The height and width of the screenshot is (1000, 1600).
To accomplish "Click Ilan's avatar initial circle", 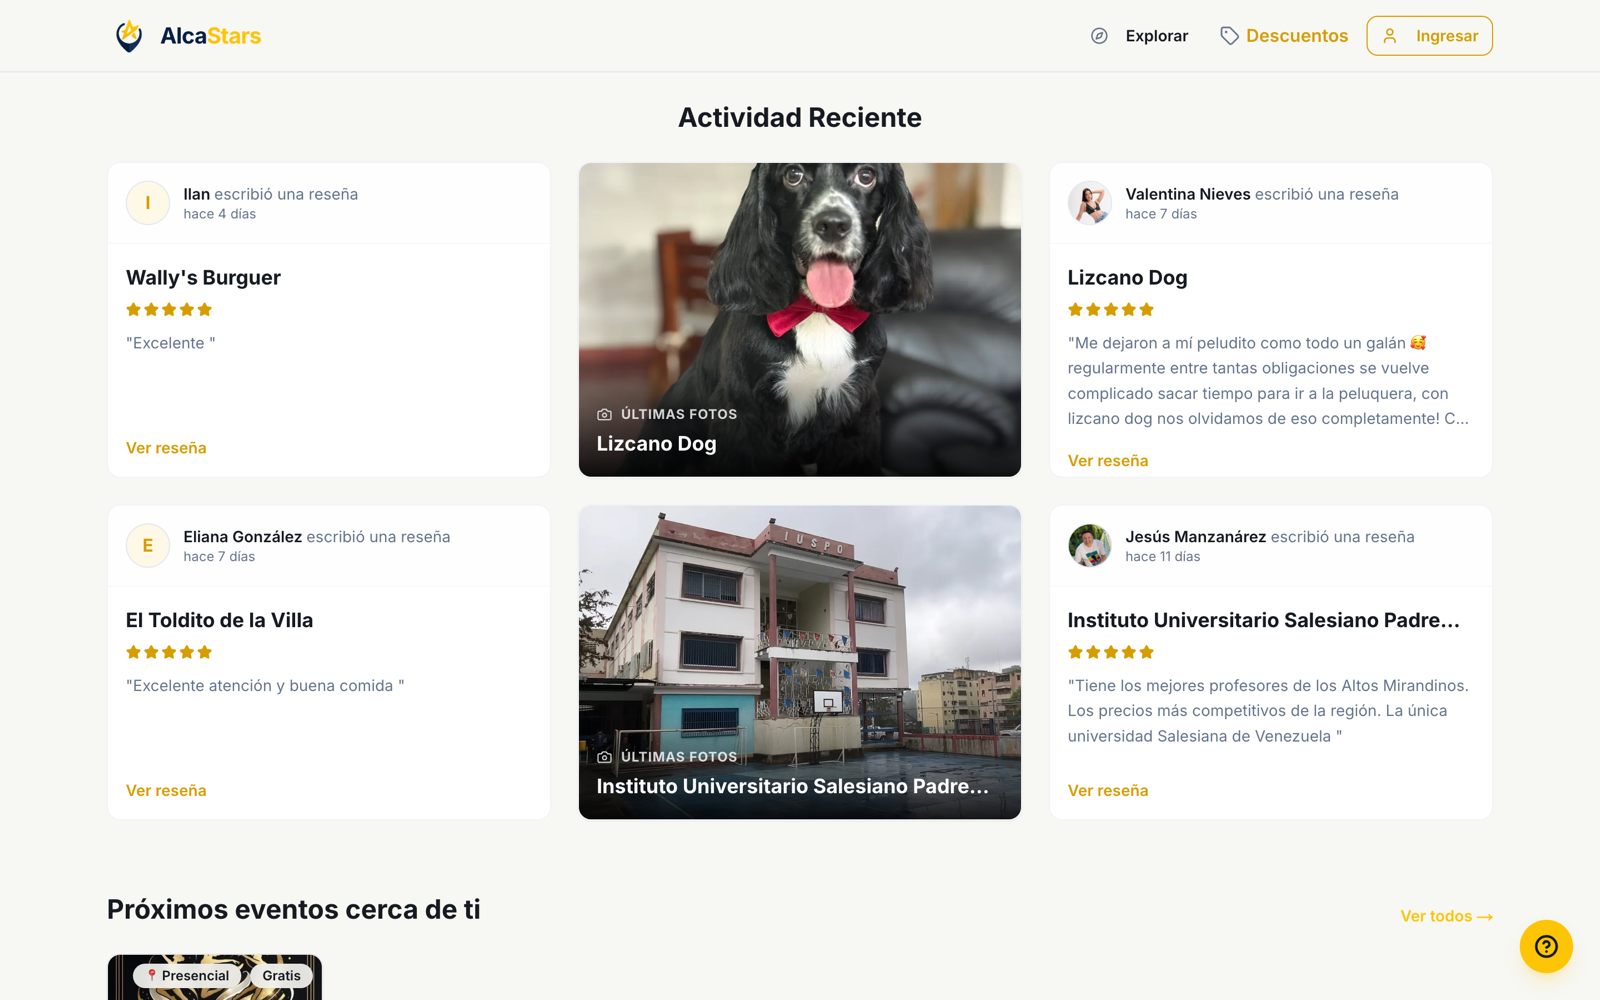I will 148,203.
